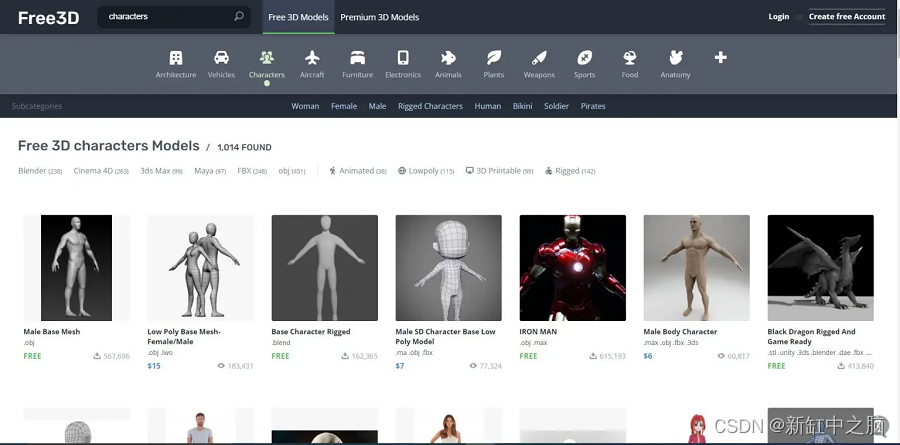Click the Free3D logo
Viewport: 900px width, 445px height.
(48, 18)
